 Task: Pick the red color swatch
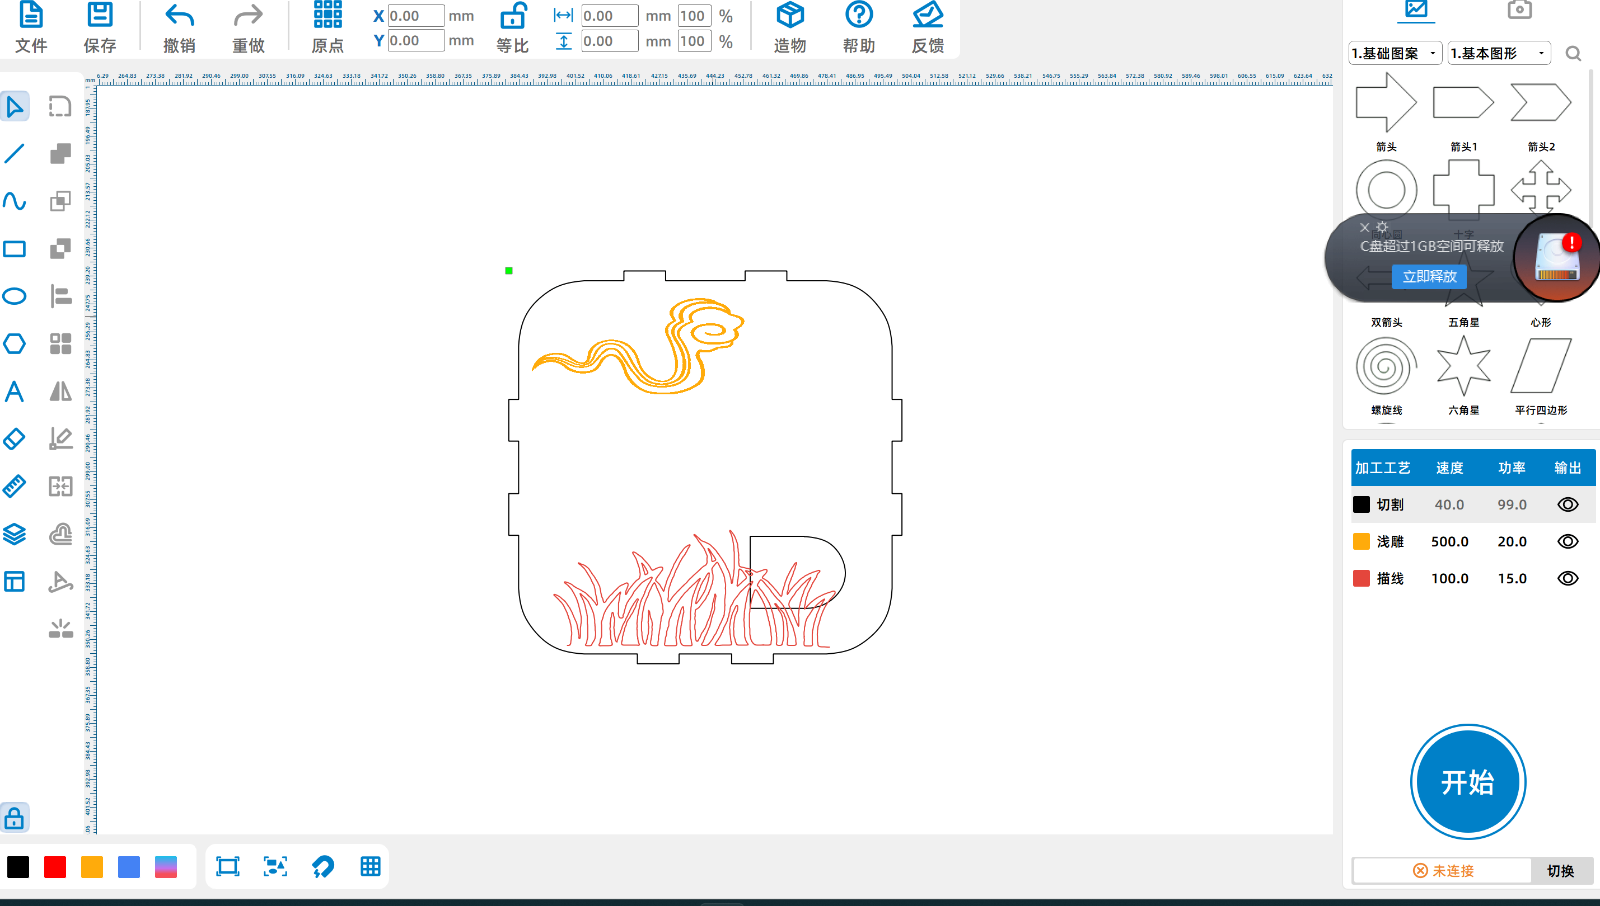click(55, 867)
